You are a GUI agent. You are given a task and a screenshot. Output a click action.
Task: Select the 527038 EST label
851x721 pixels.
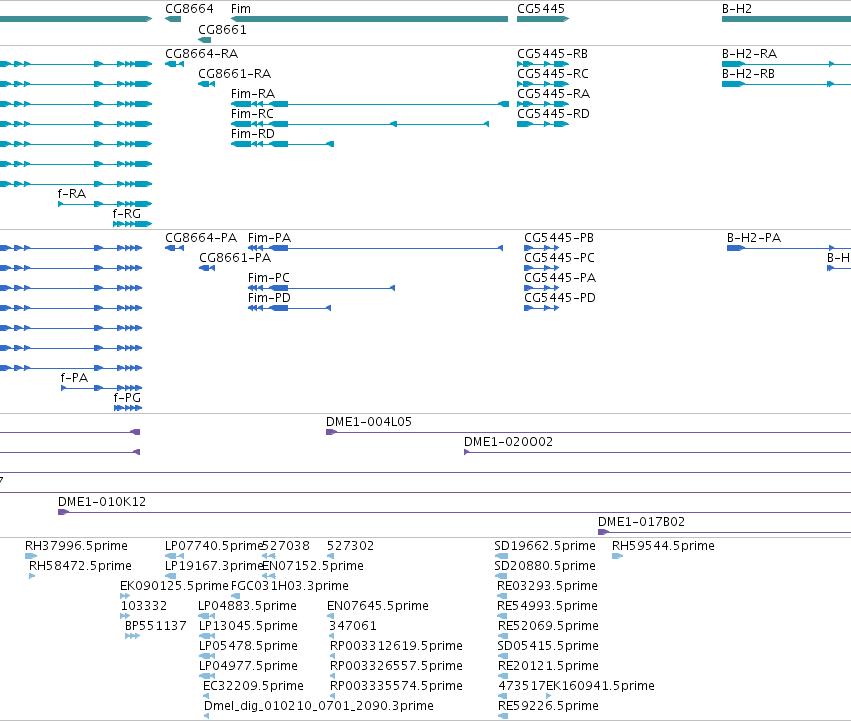(x=286, y=546)
